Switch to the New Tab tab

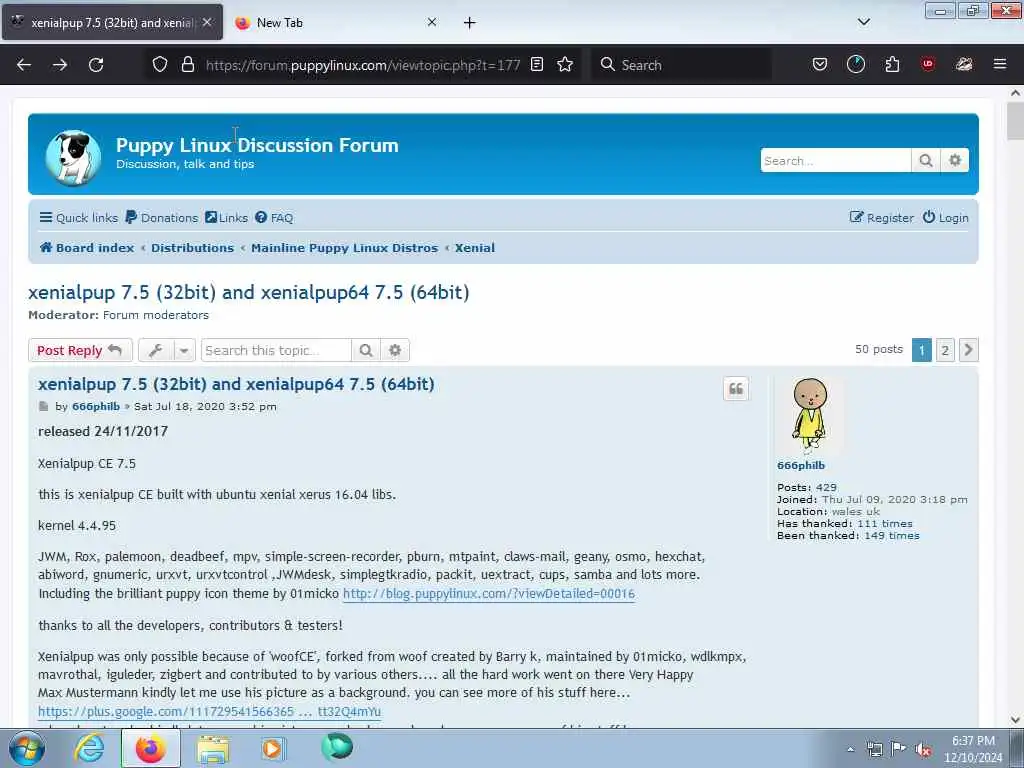click(334, 23)
